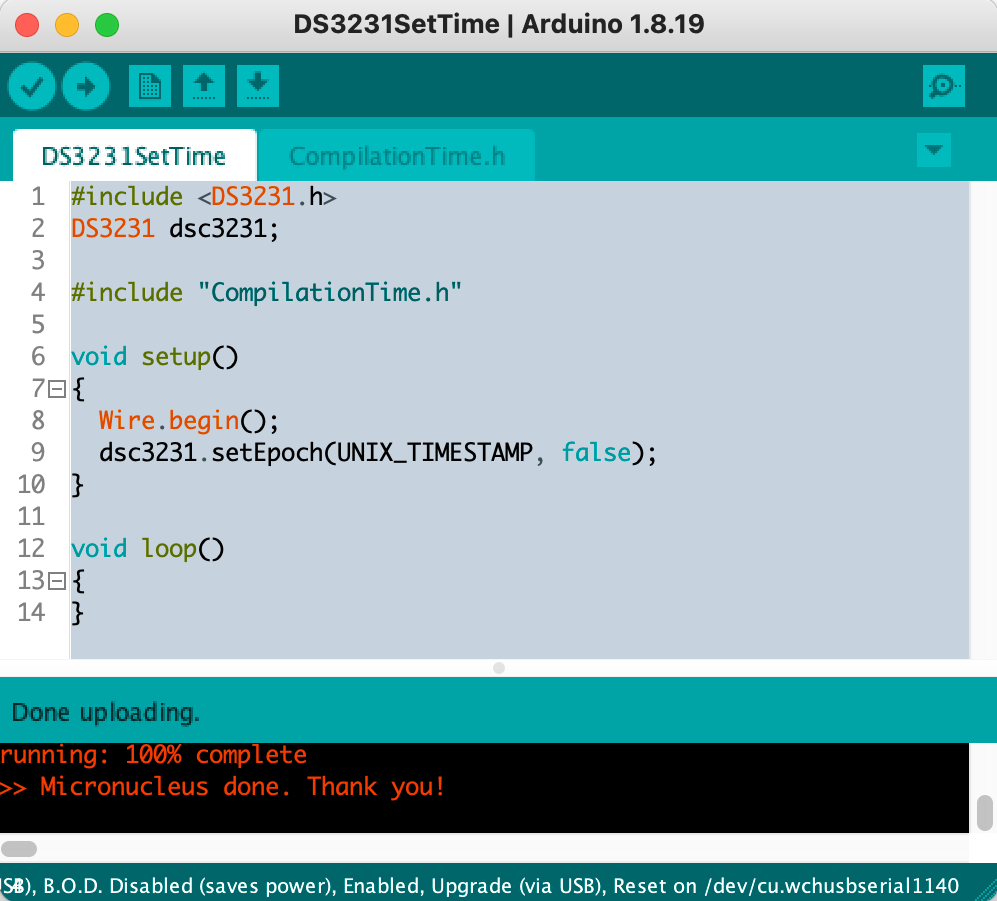The height and width of the screenshot is (901, 997).
Task: Click the 'void loop()' line
Action: (x=148, y=549)
